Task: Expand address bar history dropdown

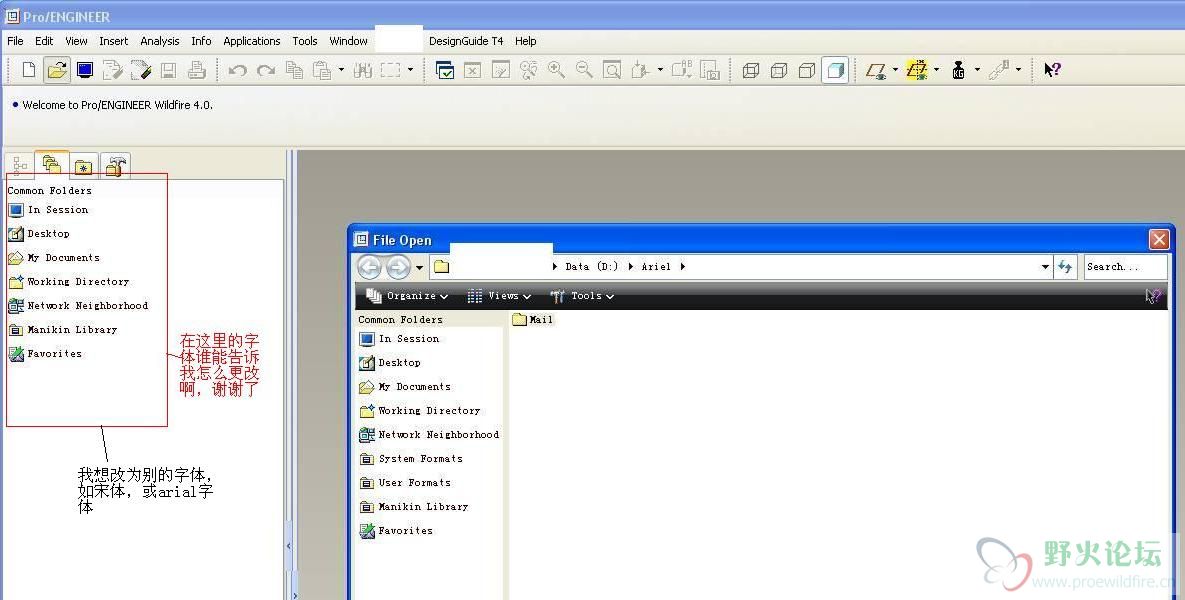Action: 1045,267
